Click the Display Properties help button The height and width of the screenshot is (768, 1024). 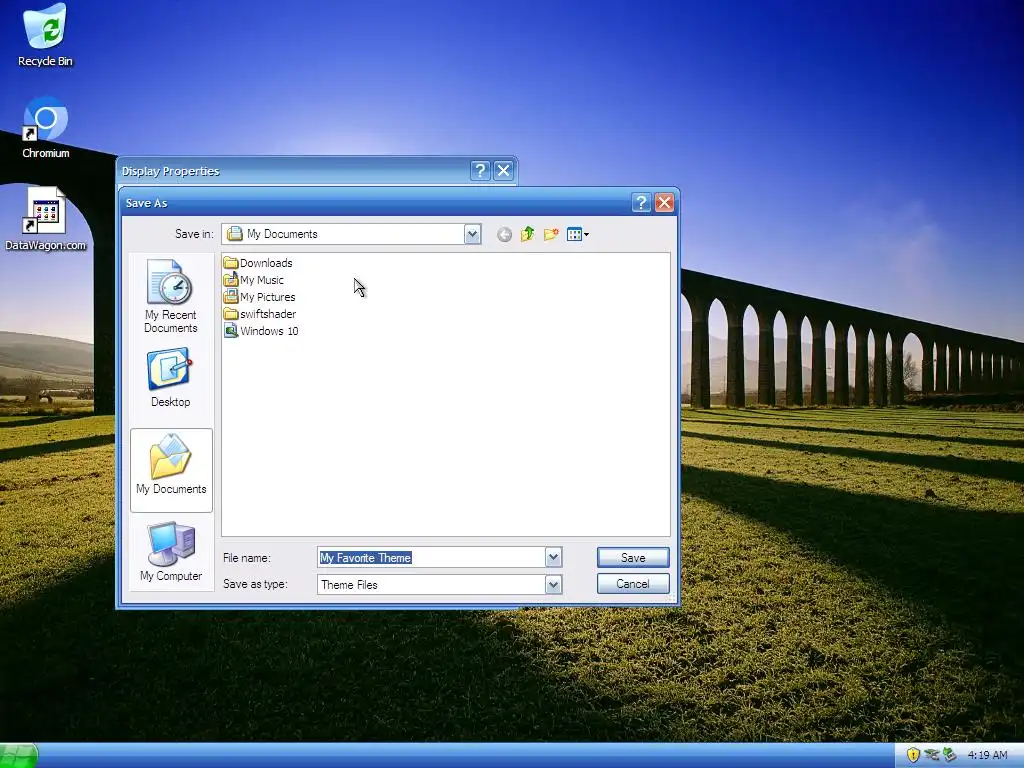480,170
